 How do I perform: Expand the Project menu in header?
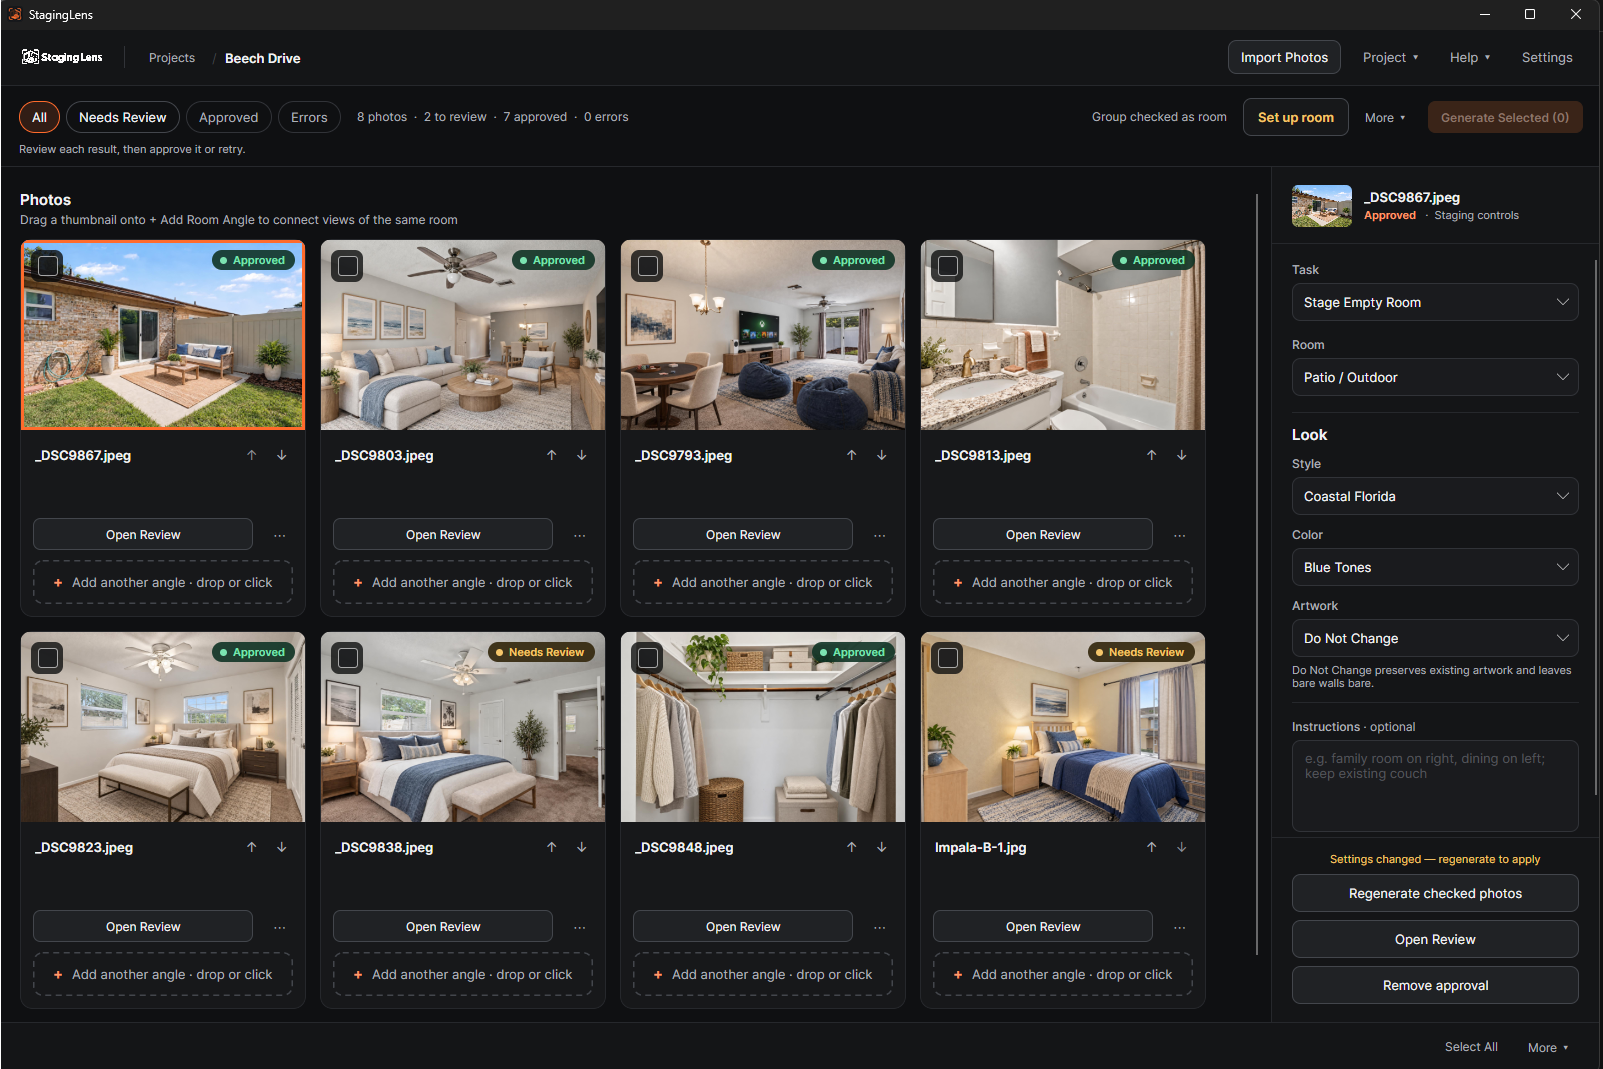pos(1390,58)
